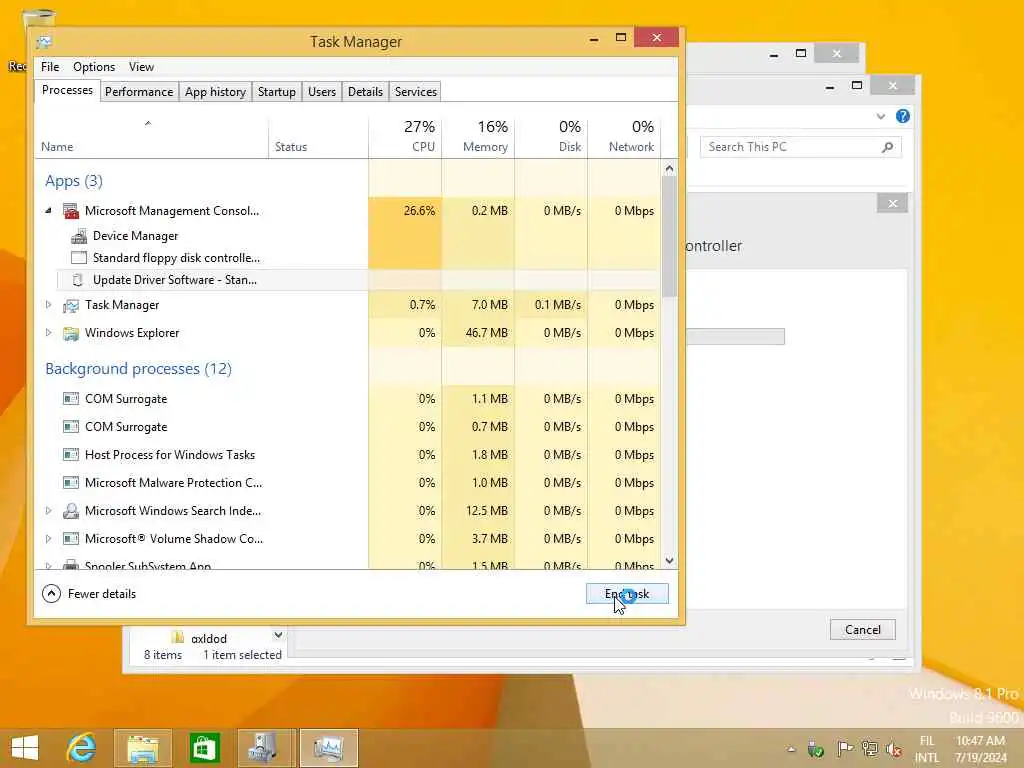Screen dimensions: 1024x768
Task: Click the Task Manager process icon
Action: coord(71,305)
